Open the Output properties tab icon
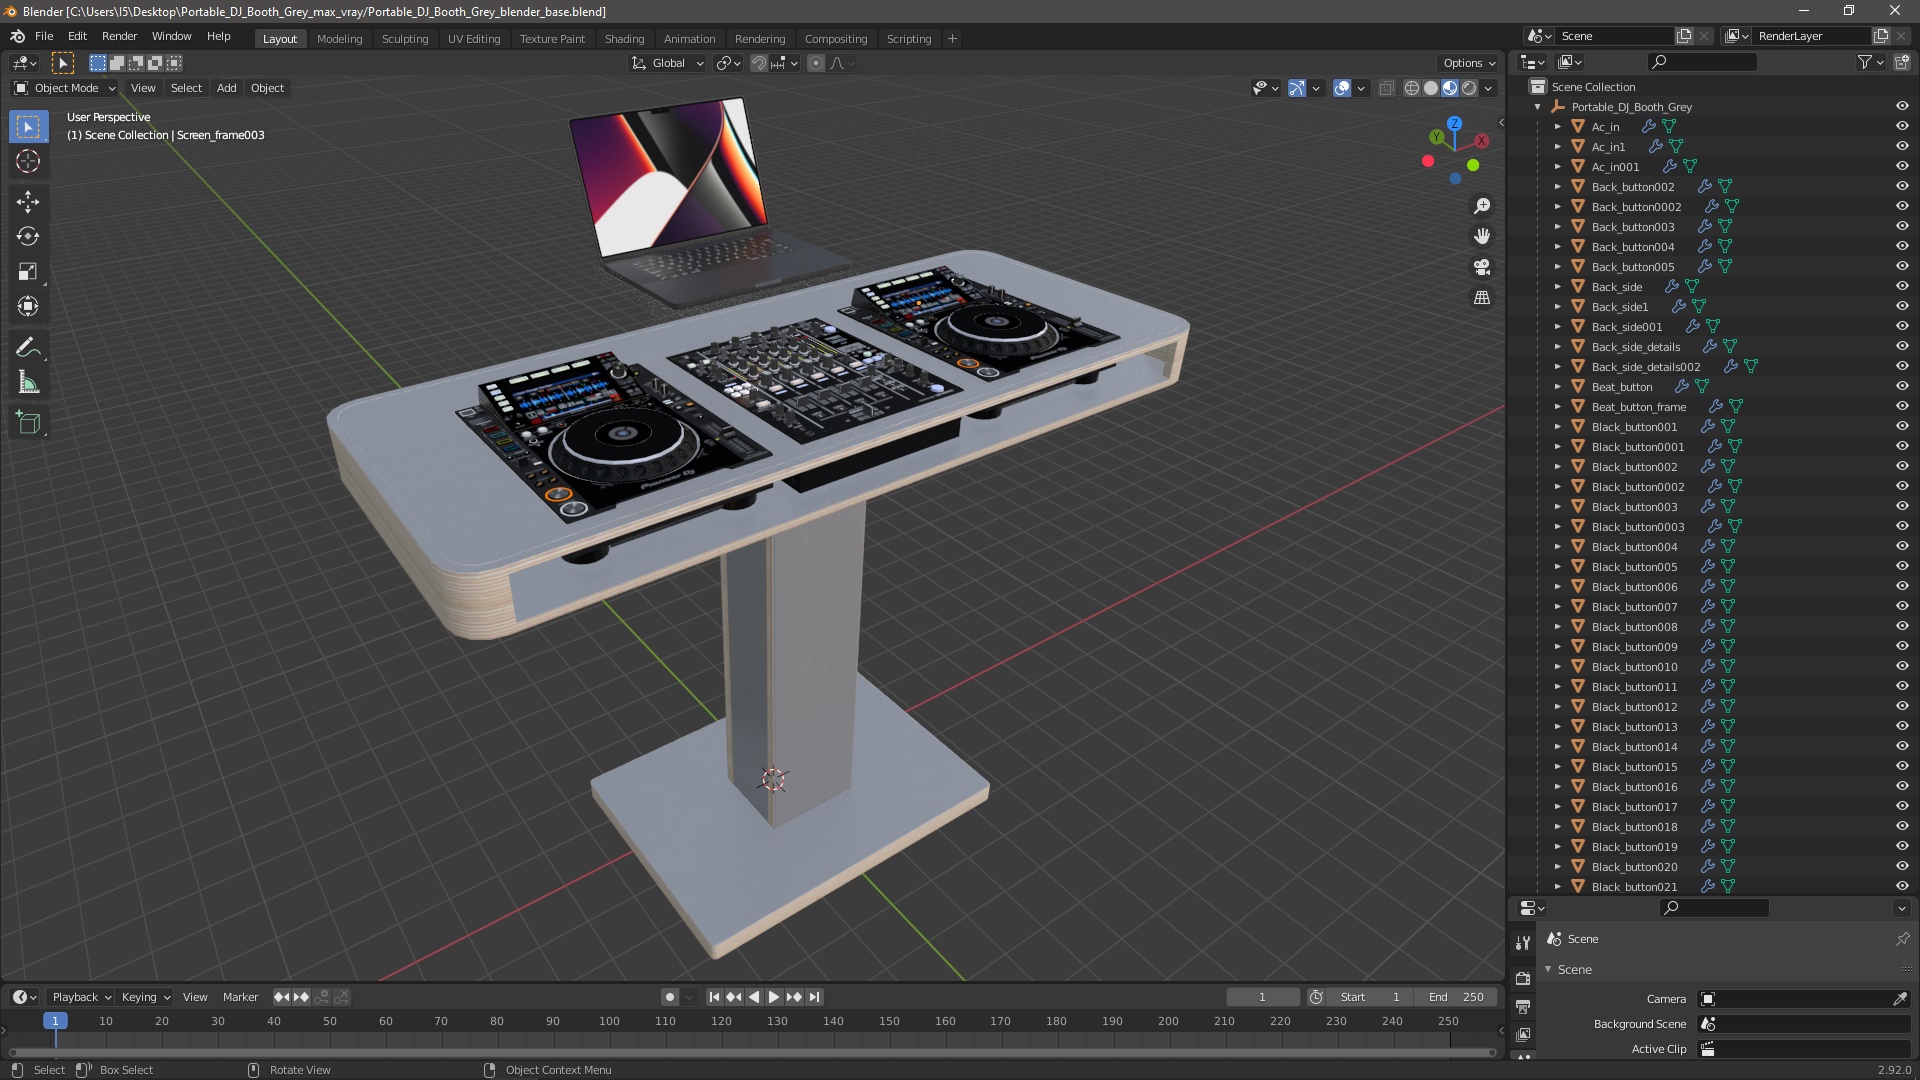 coord(1523,1006)
